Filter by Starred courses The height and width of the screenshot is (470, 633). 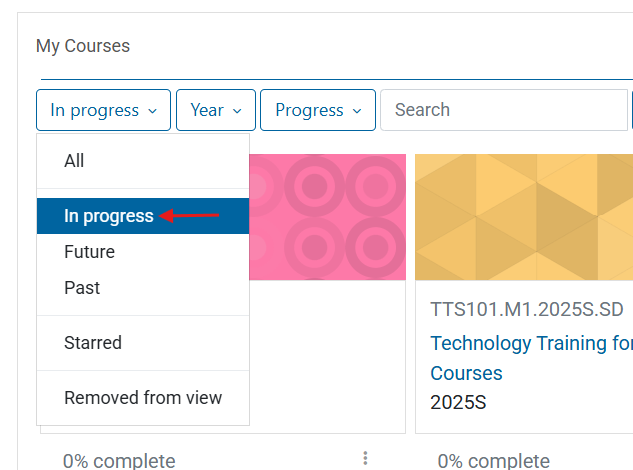pos(93,343)
